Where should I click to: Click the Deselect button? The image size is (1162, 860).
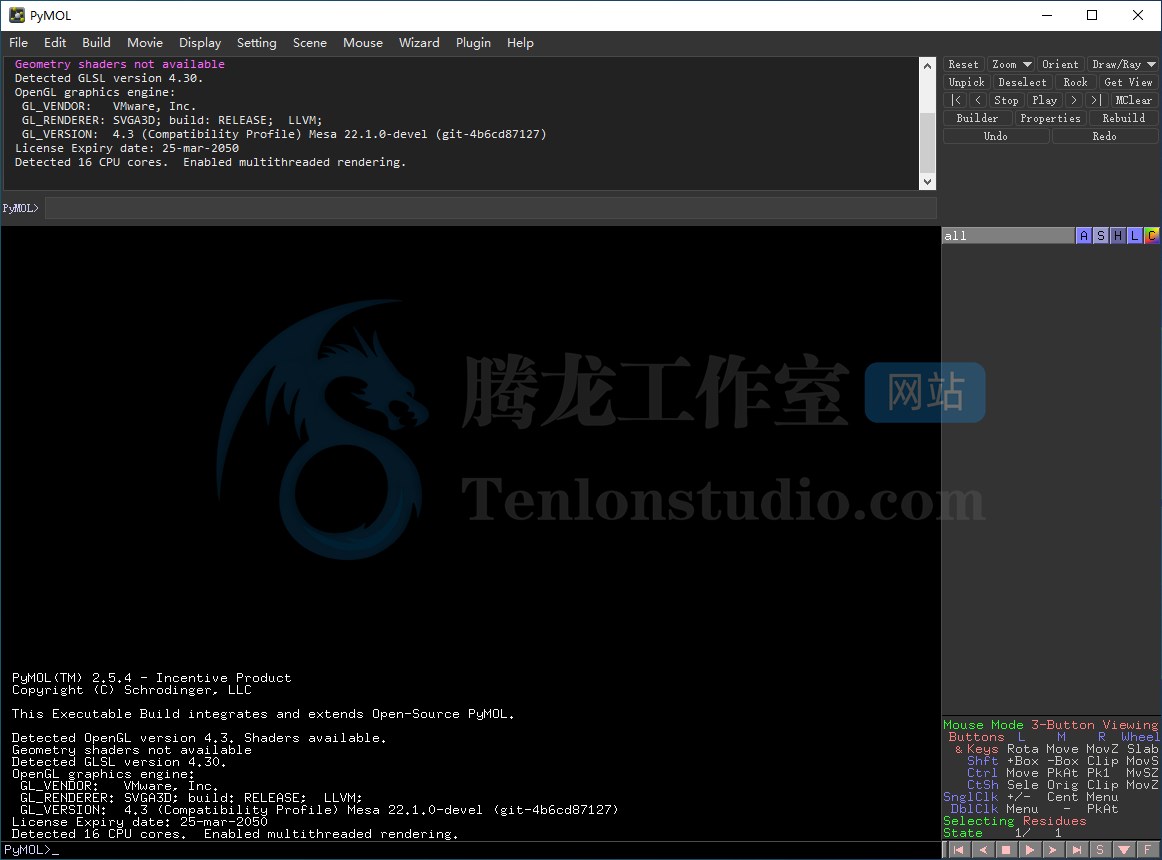coord(1022,82)
